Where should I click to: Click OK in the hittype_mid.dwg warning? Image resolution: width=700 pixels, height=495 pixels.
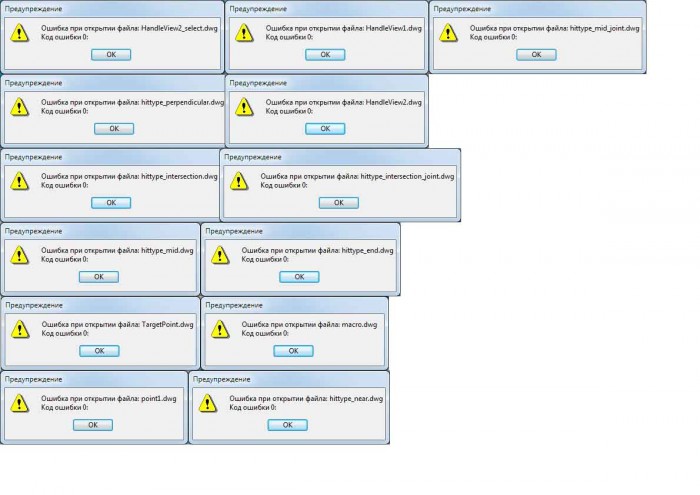(x=99, y=277)
